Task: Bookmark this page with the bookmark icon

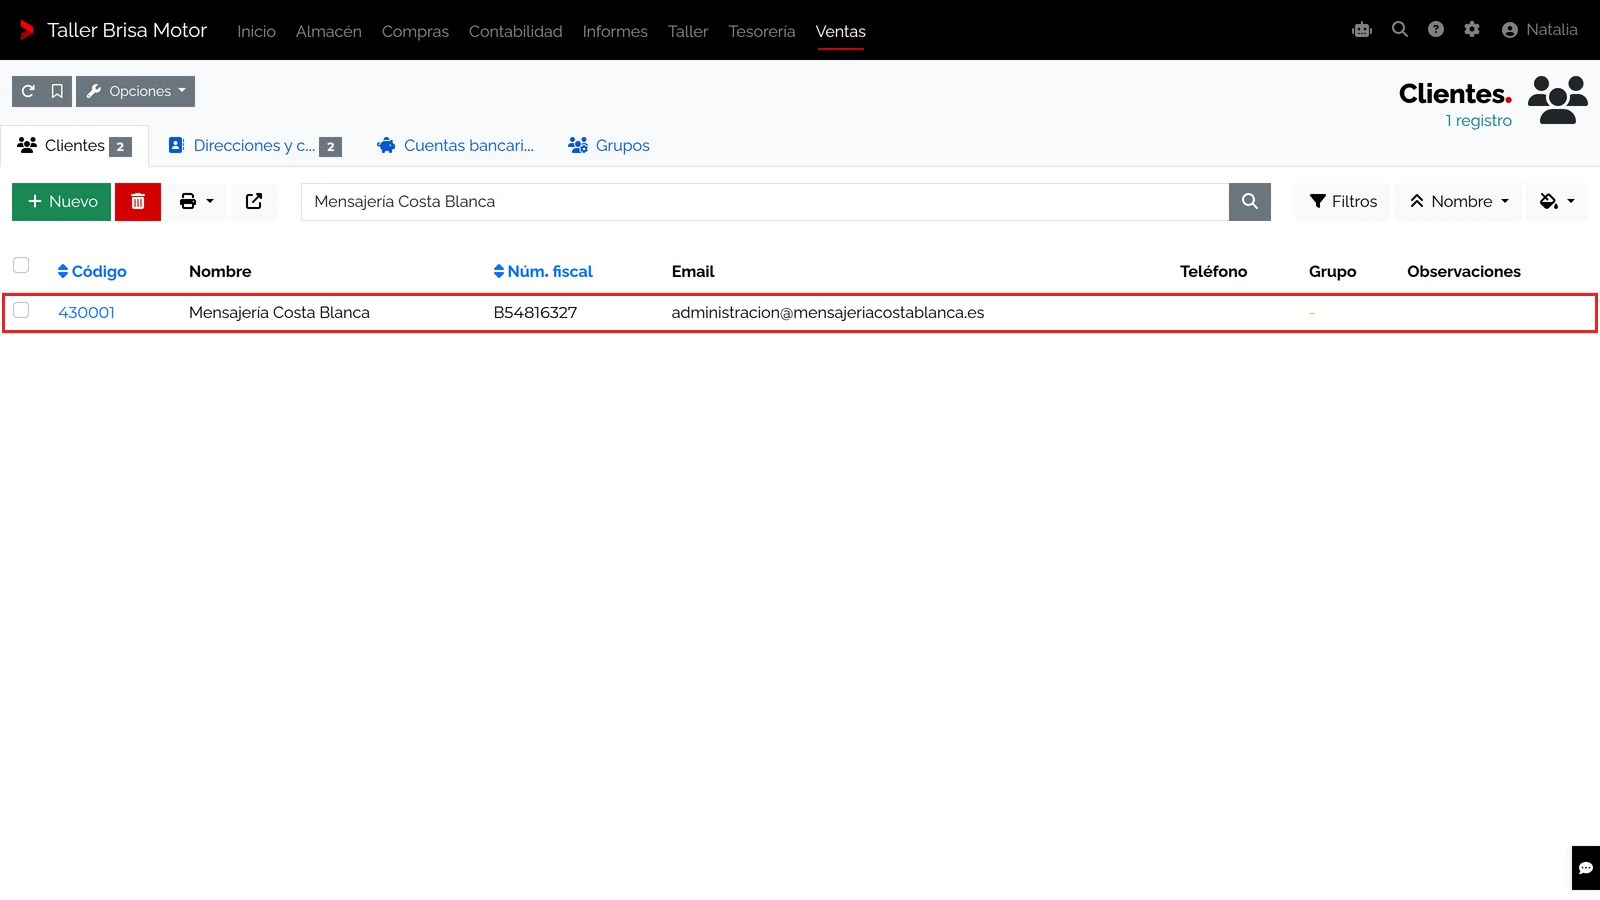Action: (57, 91)
